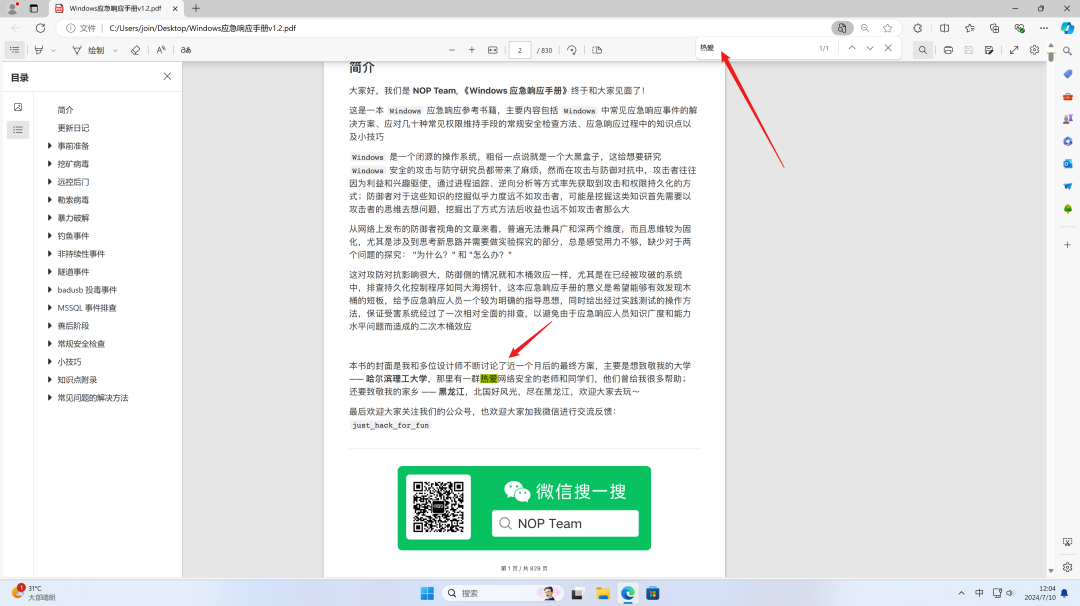The image size is (1080, 606).
Task: Go to the next search match for 热爱
Action: [870, 47]
